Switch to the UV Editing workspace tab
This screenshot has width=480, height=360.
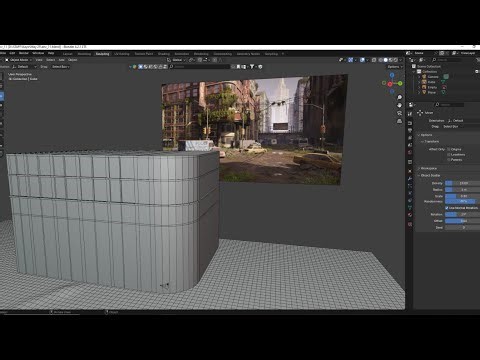tap(122, 54)
